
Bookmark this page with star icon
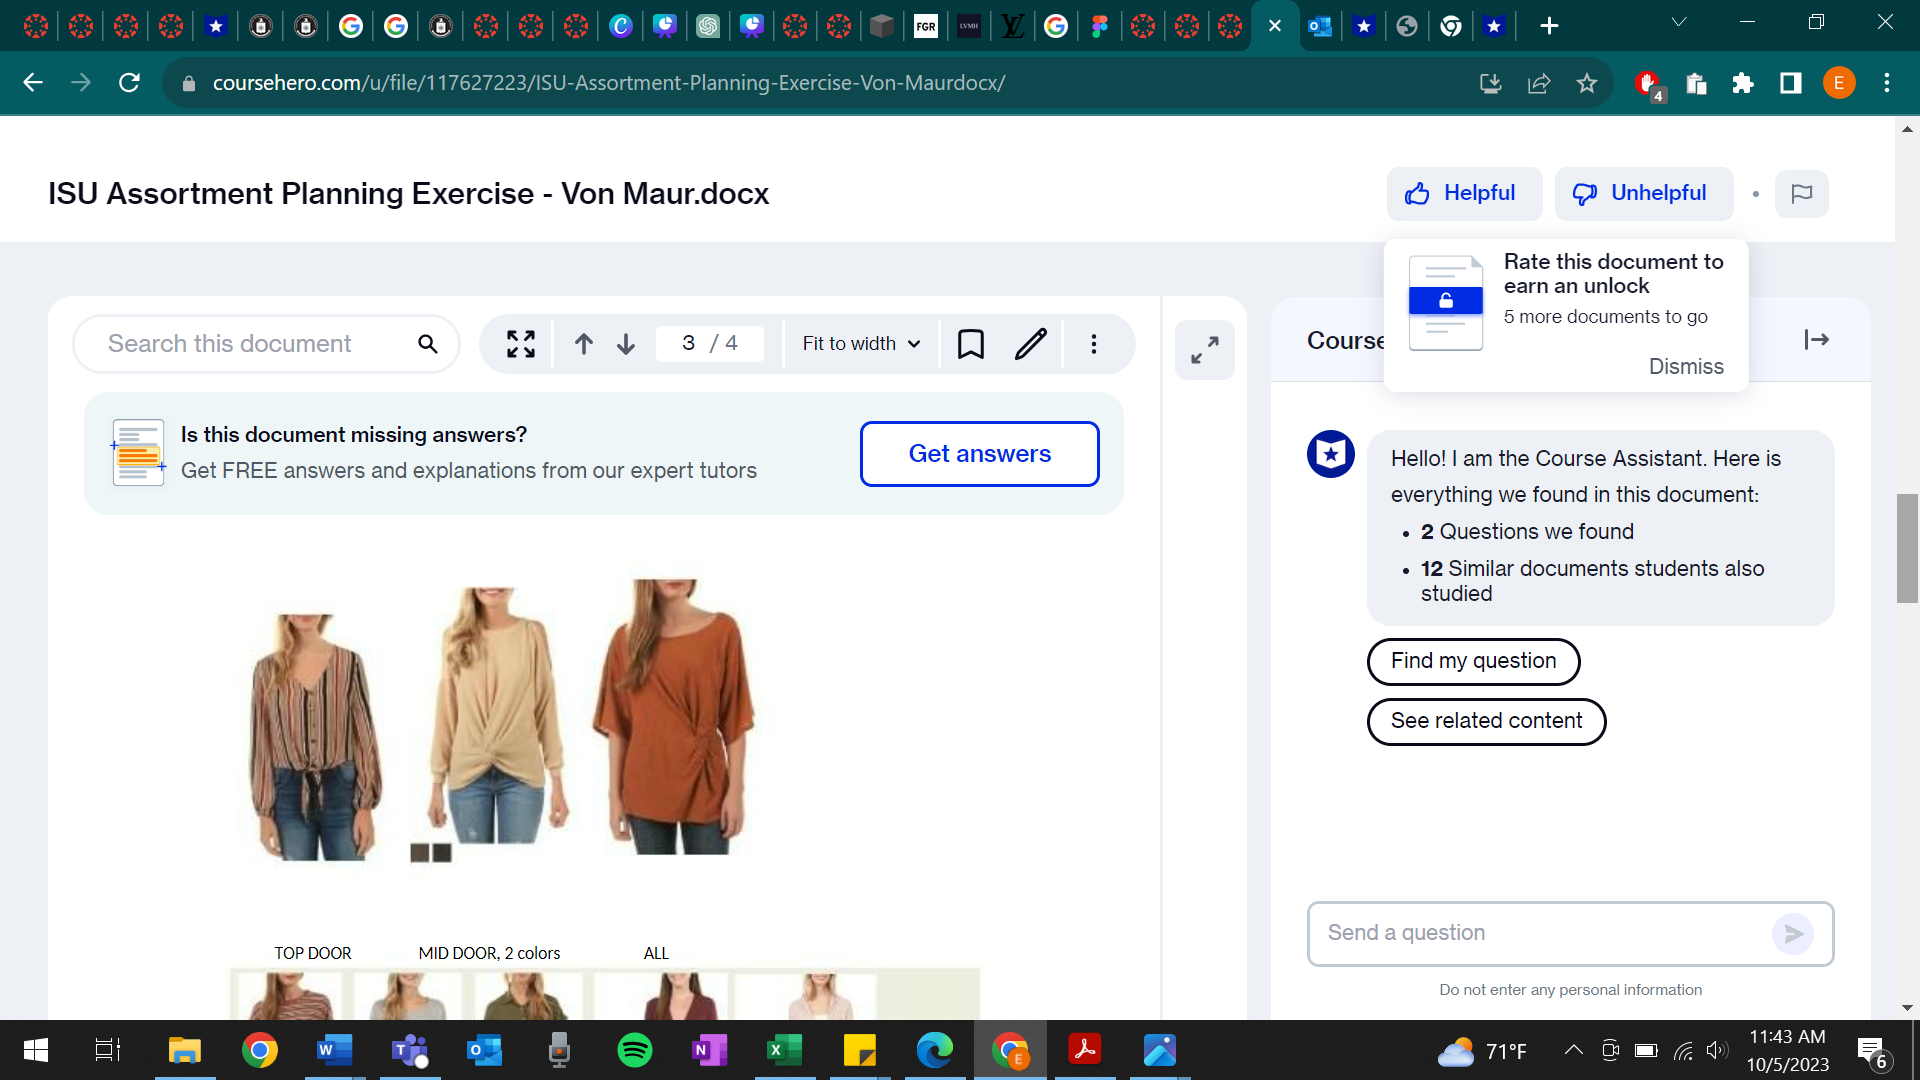coord(1587,84)
